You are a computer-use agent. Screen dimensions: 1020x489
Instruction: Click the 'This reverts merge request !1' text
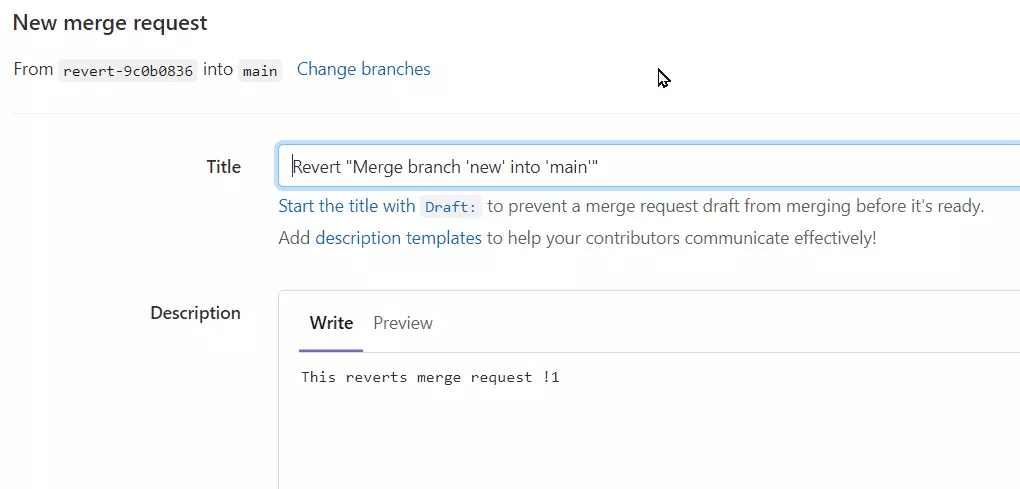[430, 377]
